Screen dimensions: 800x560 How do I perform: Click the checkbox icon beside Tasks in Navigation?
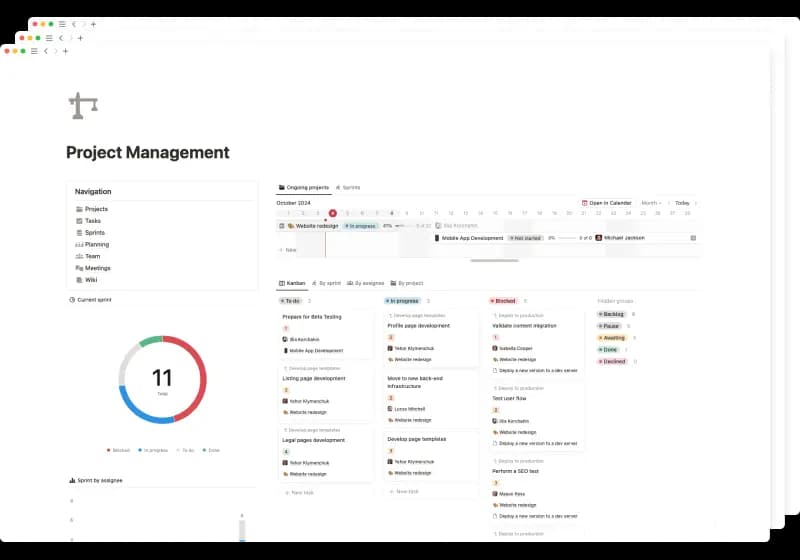(79, 221)
